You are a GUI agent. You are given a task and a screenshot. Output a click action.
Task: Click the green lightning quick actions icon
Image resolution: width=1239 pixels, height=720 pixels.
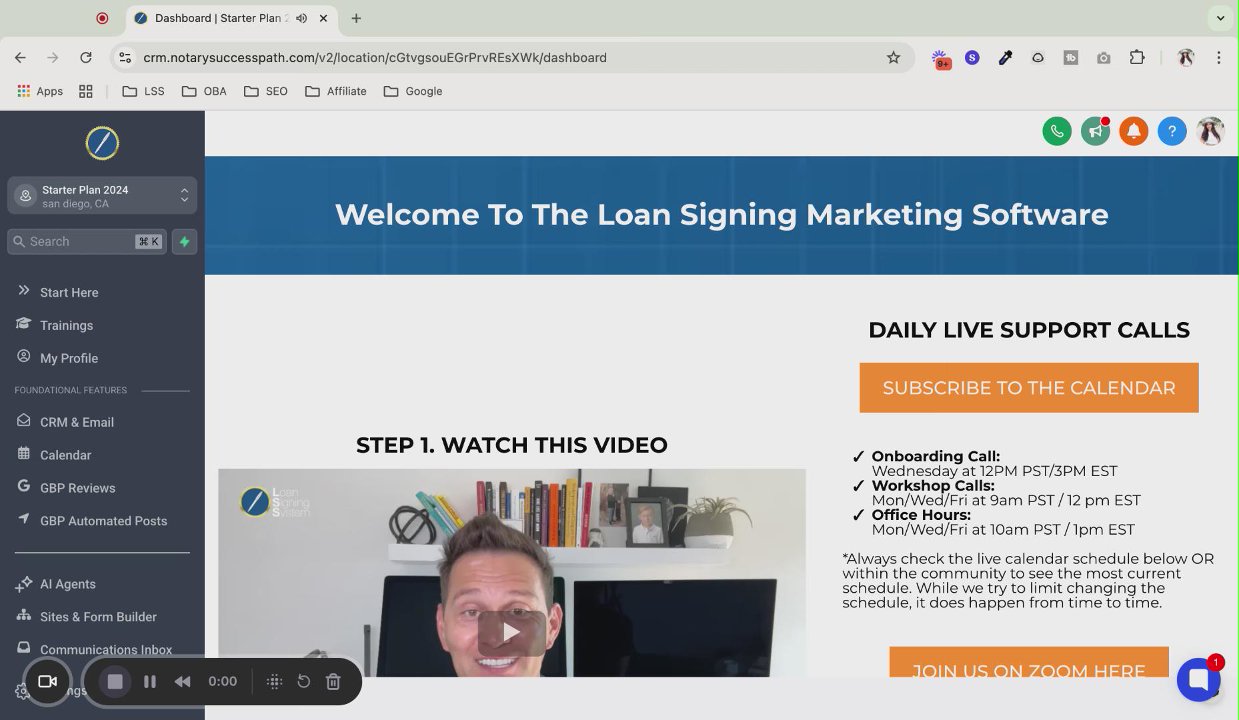184,241
